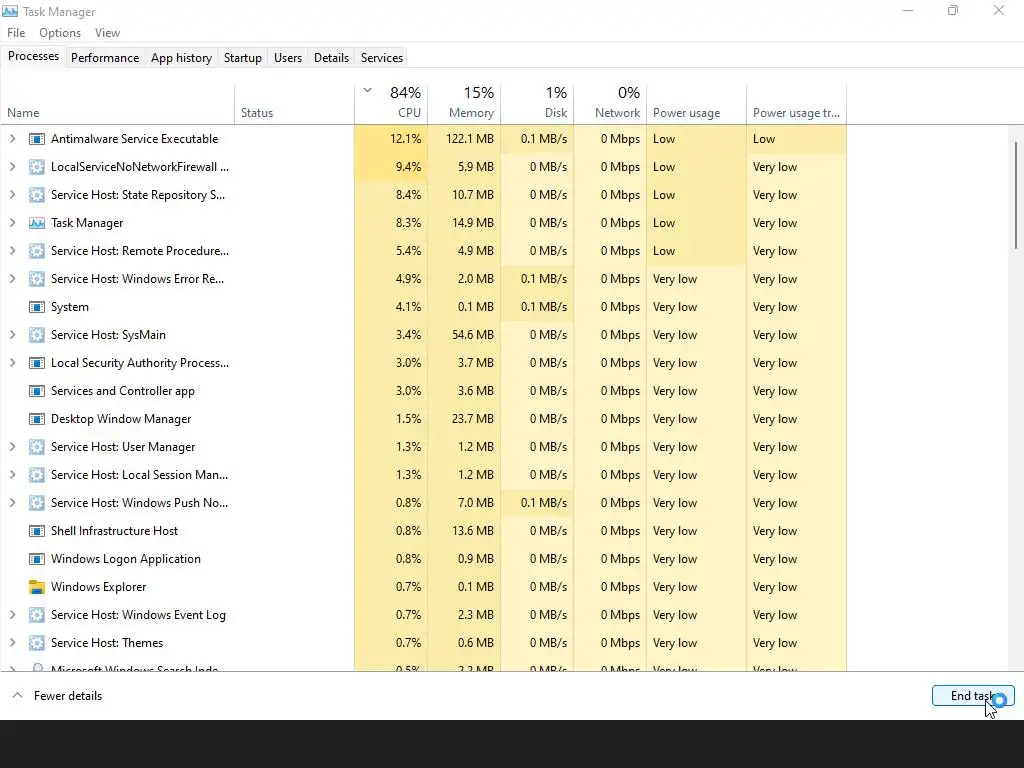The width and height of the screenshot is (1024, 768).
Task: Expand Local Security Authority Process row
Action: [x=12, y=362]
